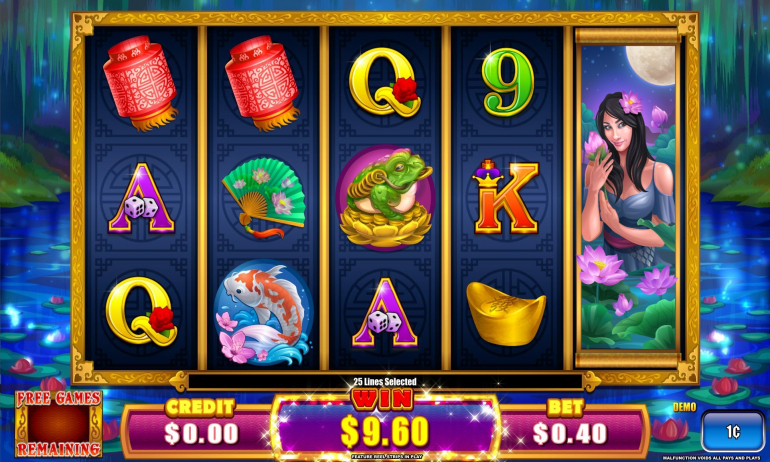Click the yellow Q symbol atop third reel
The height and width of the screenshot is (462, 770).
(385, 82)
